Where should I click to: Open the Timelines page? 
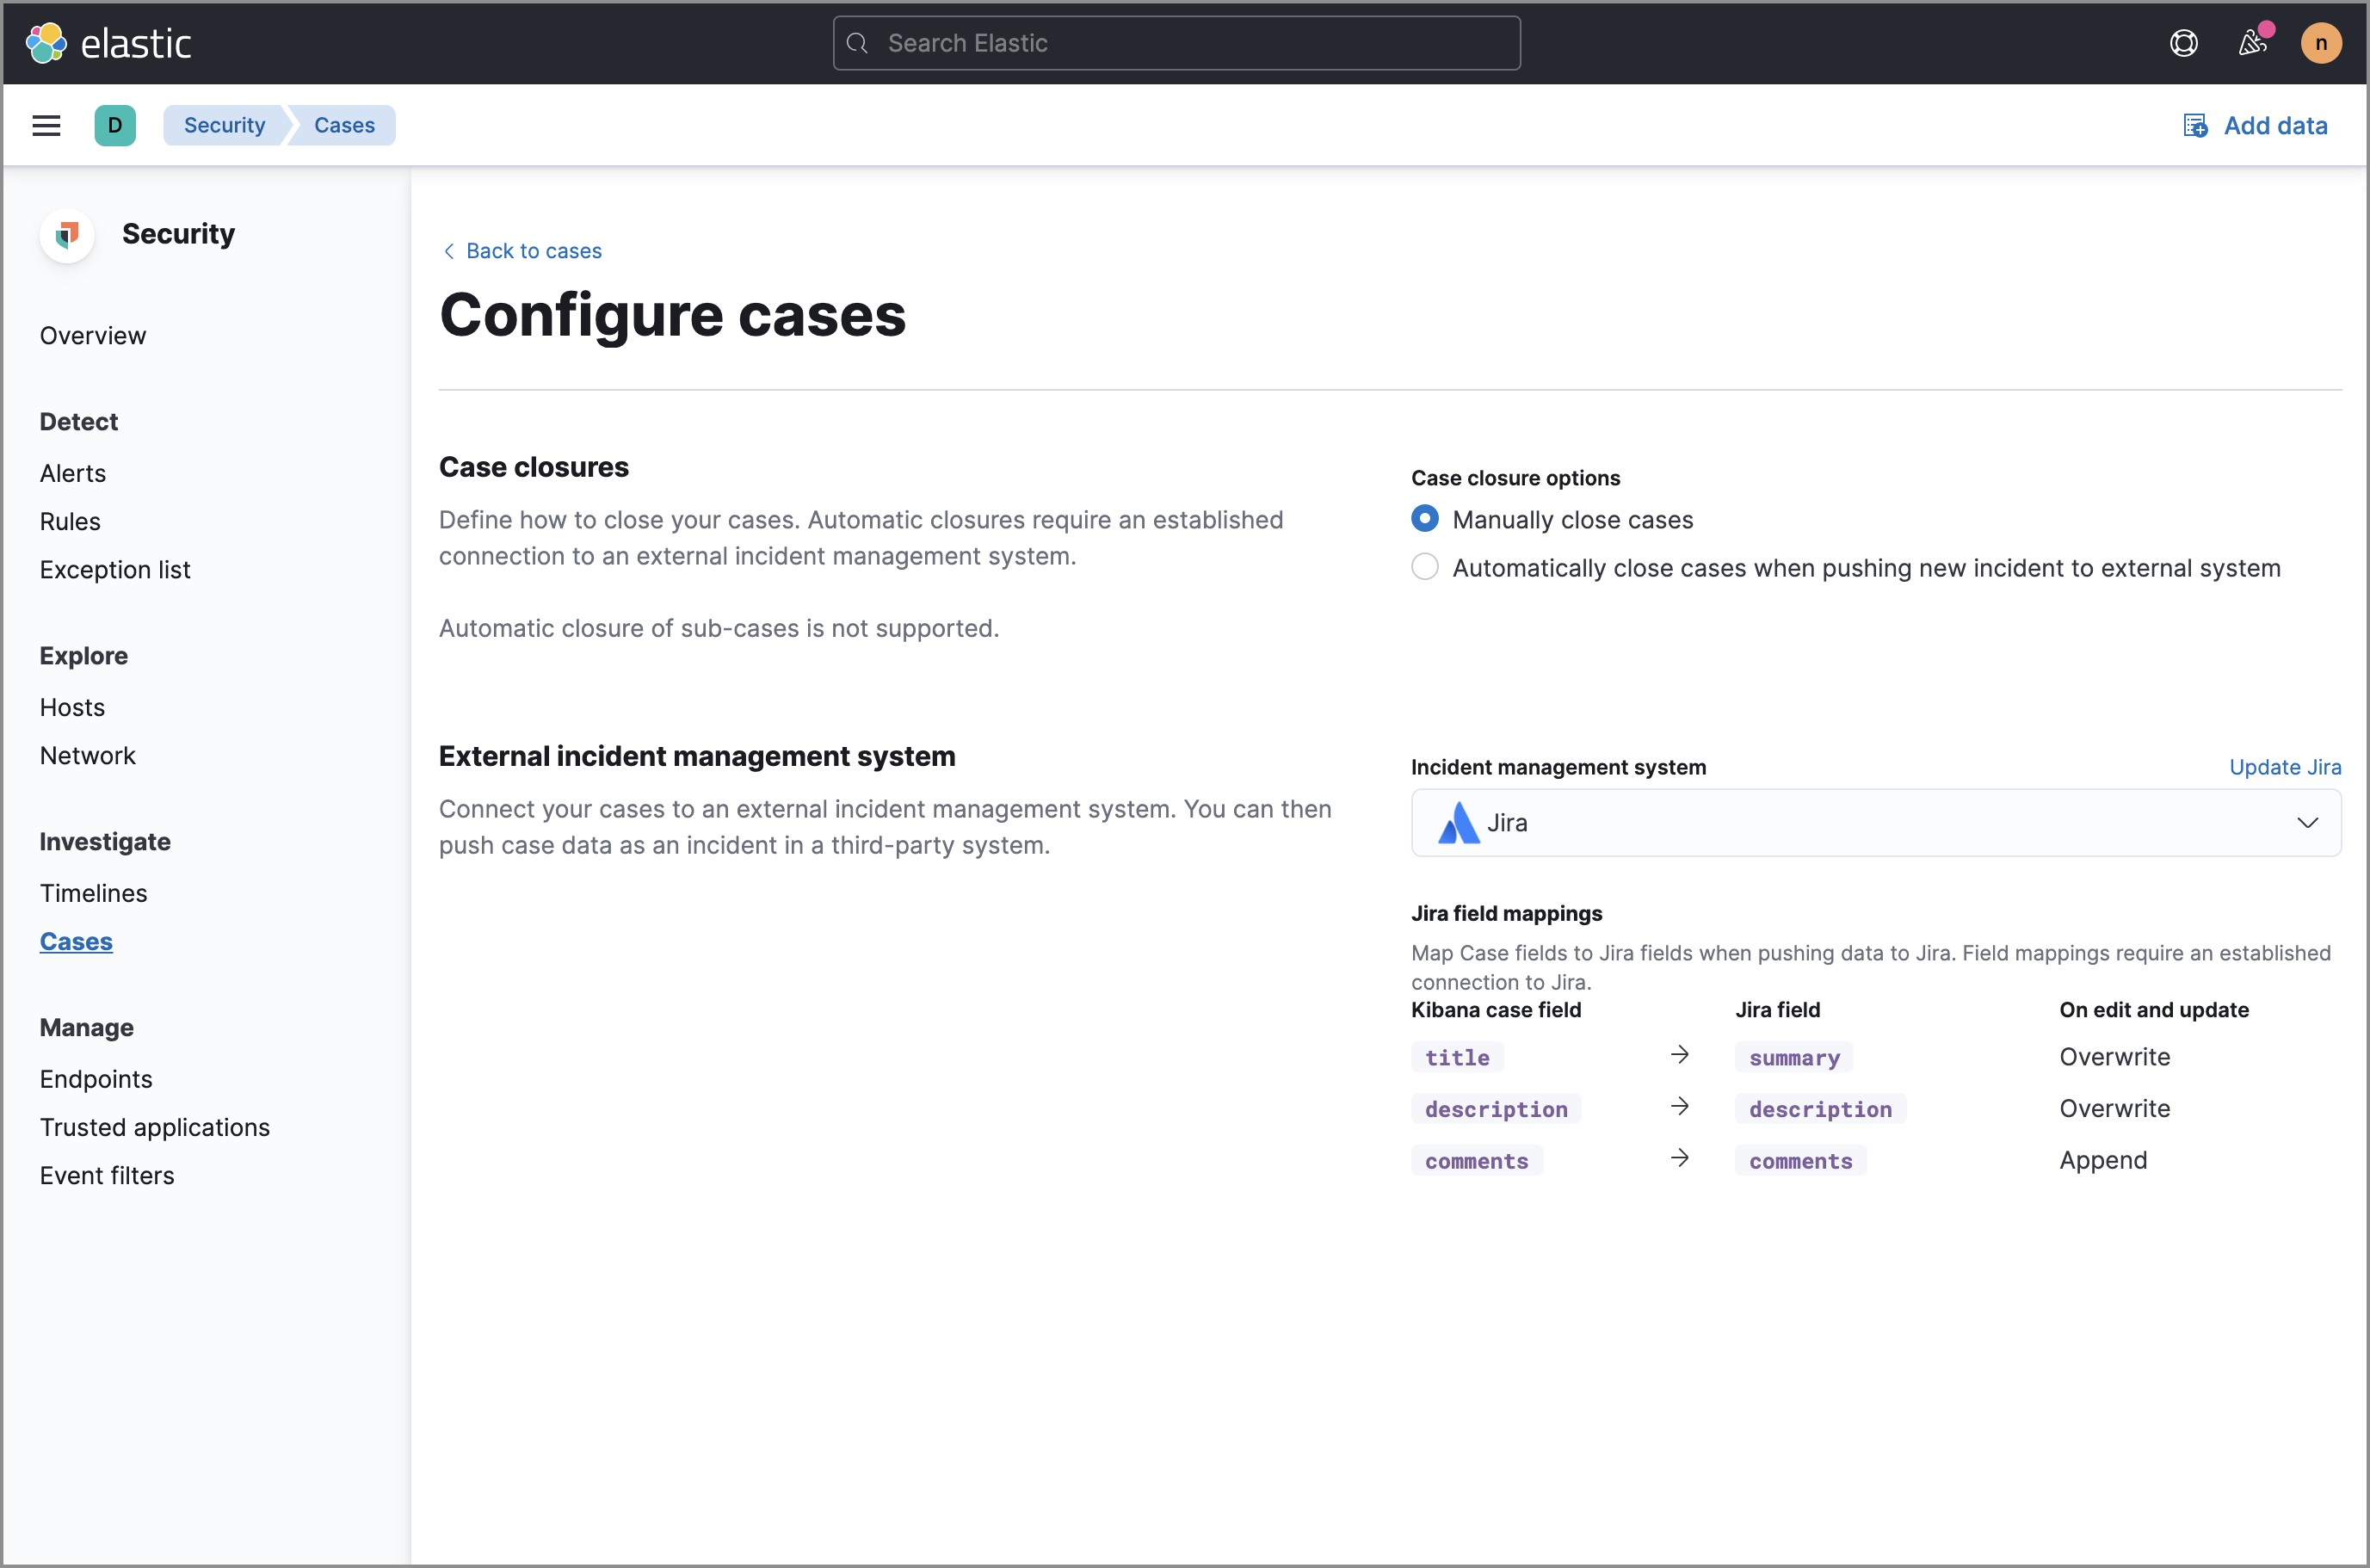[x=93, y=893]
